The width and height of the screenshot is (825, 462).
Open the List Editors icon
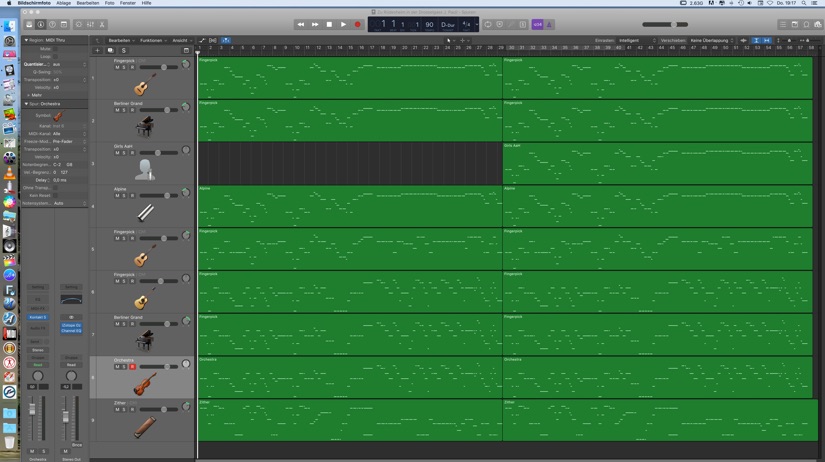(783, 25)
